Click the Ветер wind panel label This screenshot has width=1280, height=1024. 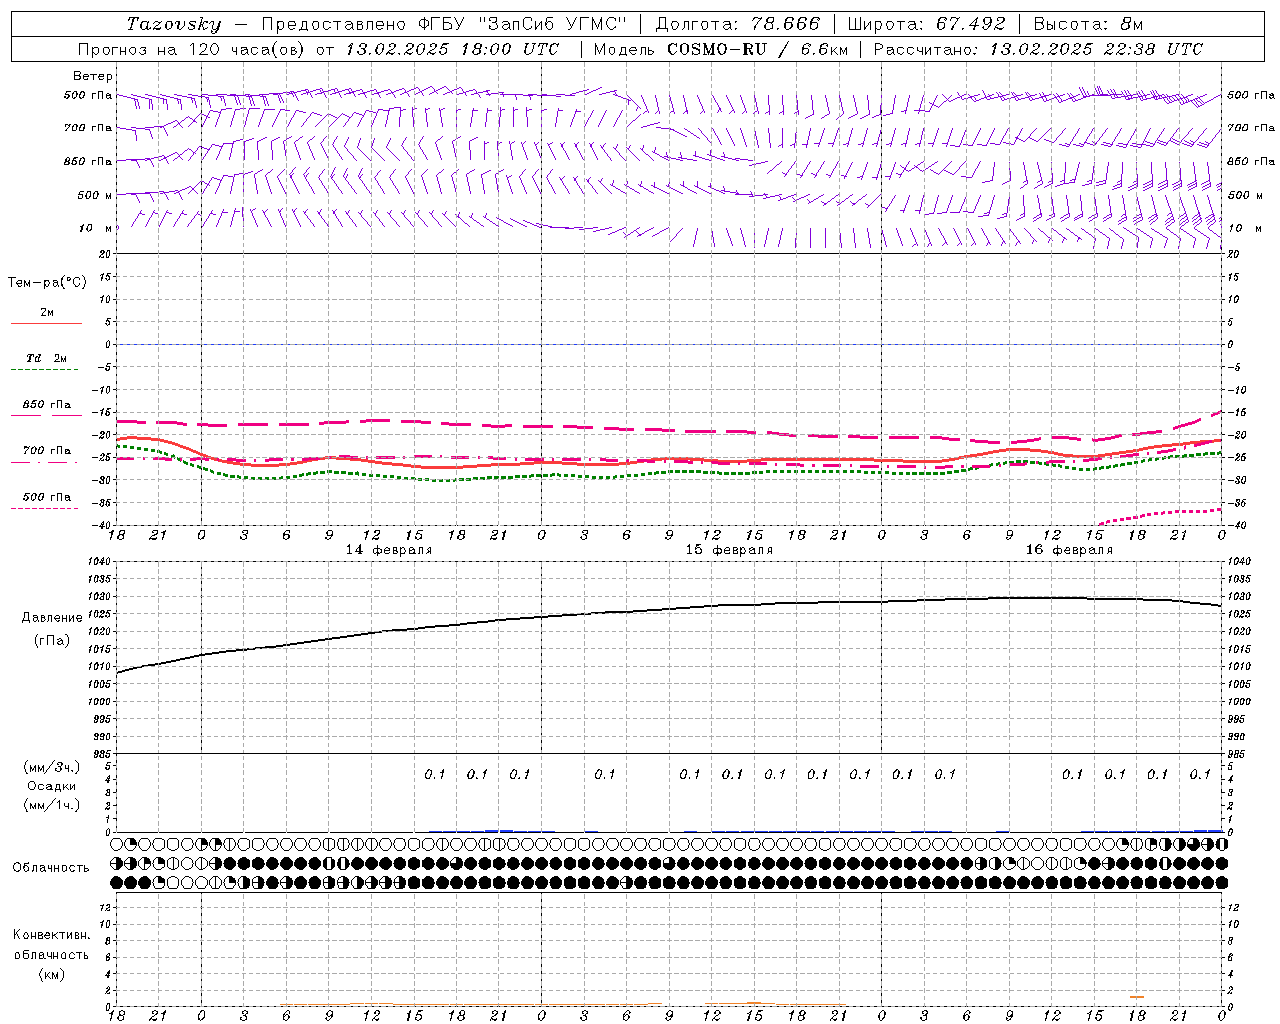click(93, 76)
